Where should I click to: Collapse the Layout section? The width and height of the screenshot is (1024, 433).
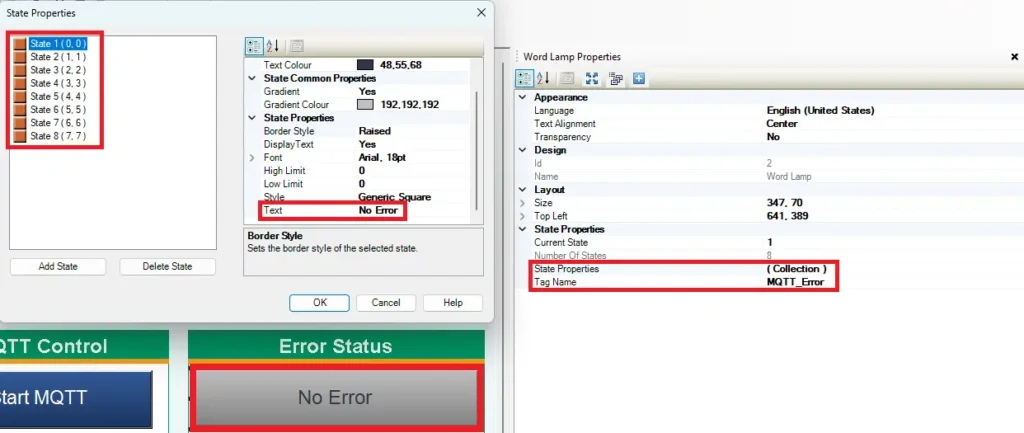522,190
